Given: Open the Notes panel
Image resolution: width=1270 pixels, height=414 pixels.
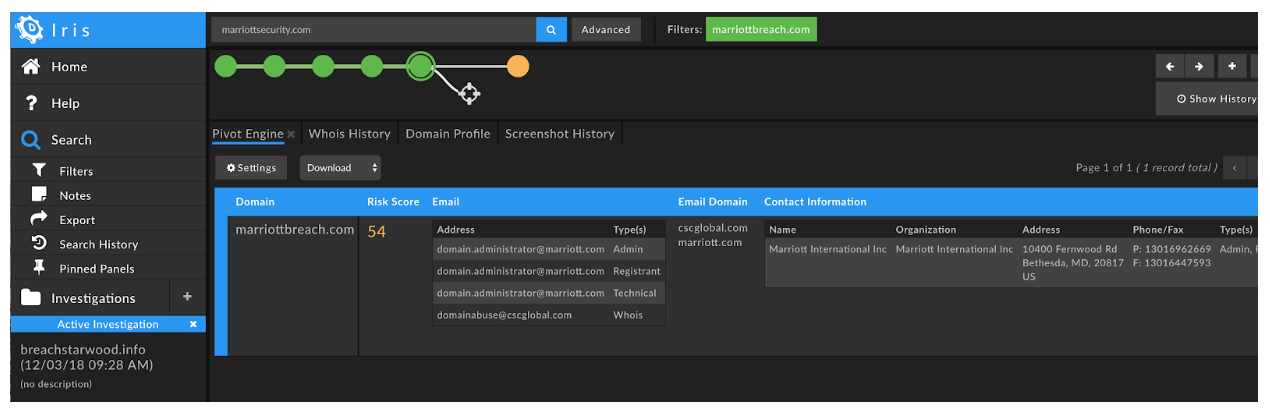Looking at the screenshot, I should 108,195.
